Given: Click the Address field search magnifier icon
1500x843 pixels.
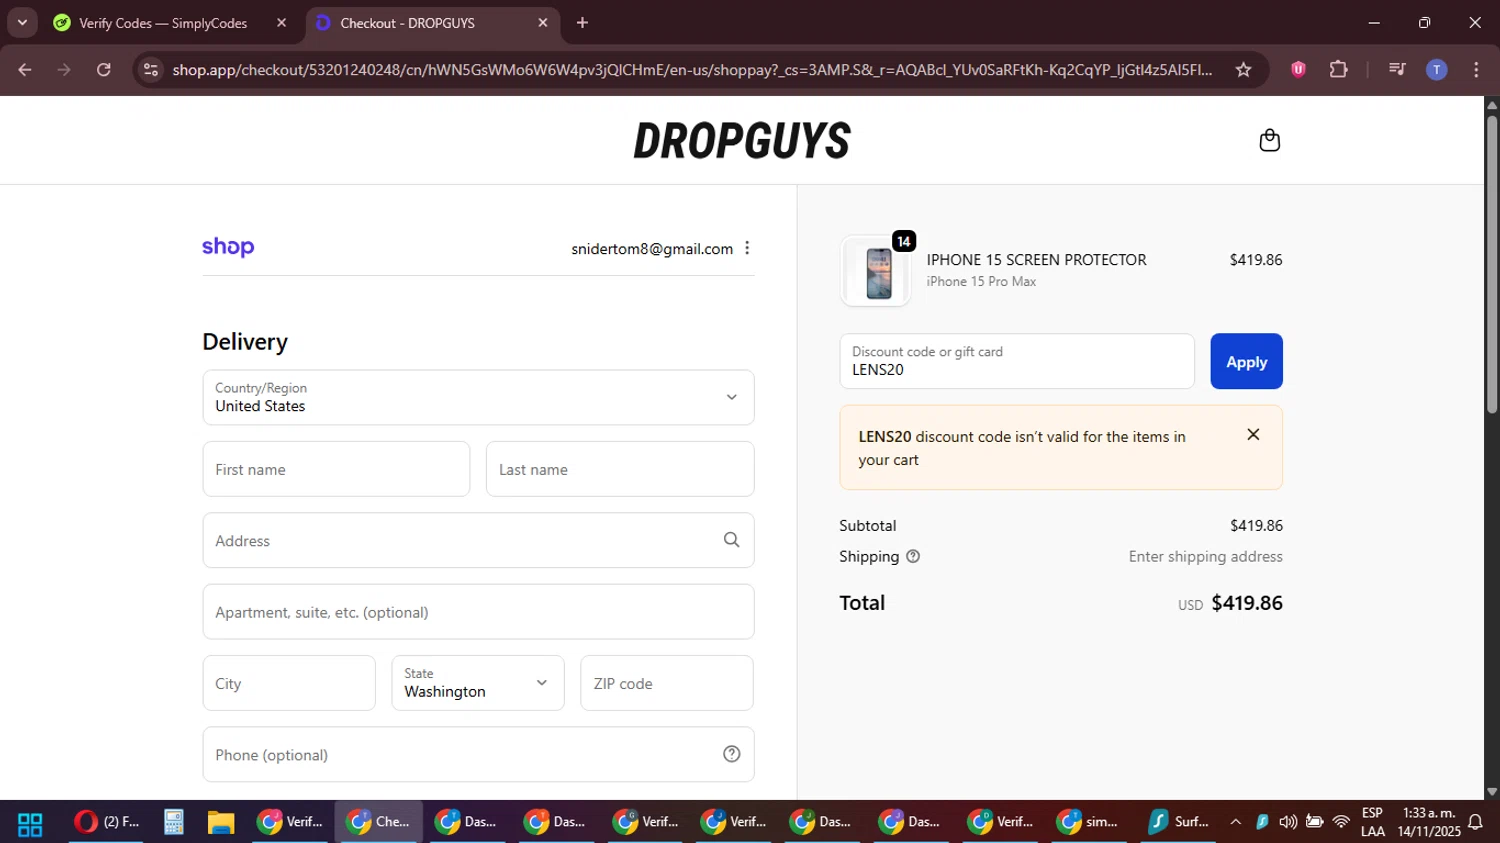Looking at the screenshot, I should tap(731, 540).
